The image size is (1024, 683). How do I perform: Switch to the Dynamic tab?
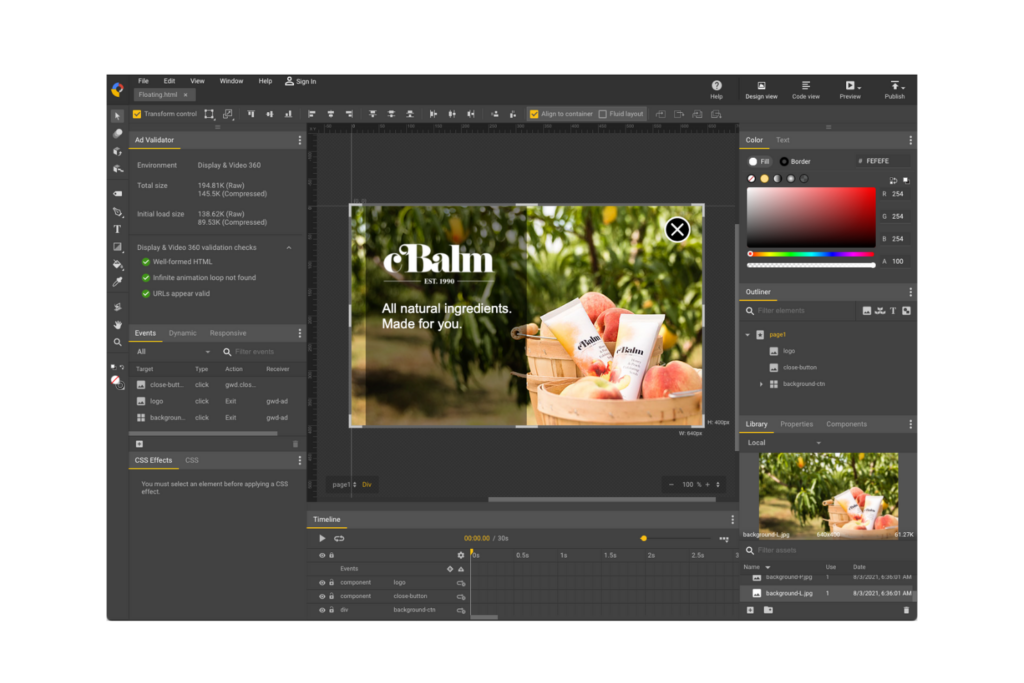182,333
